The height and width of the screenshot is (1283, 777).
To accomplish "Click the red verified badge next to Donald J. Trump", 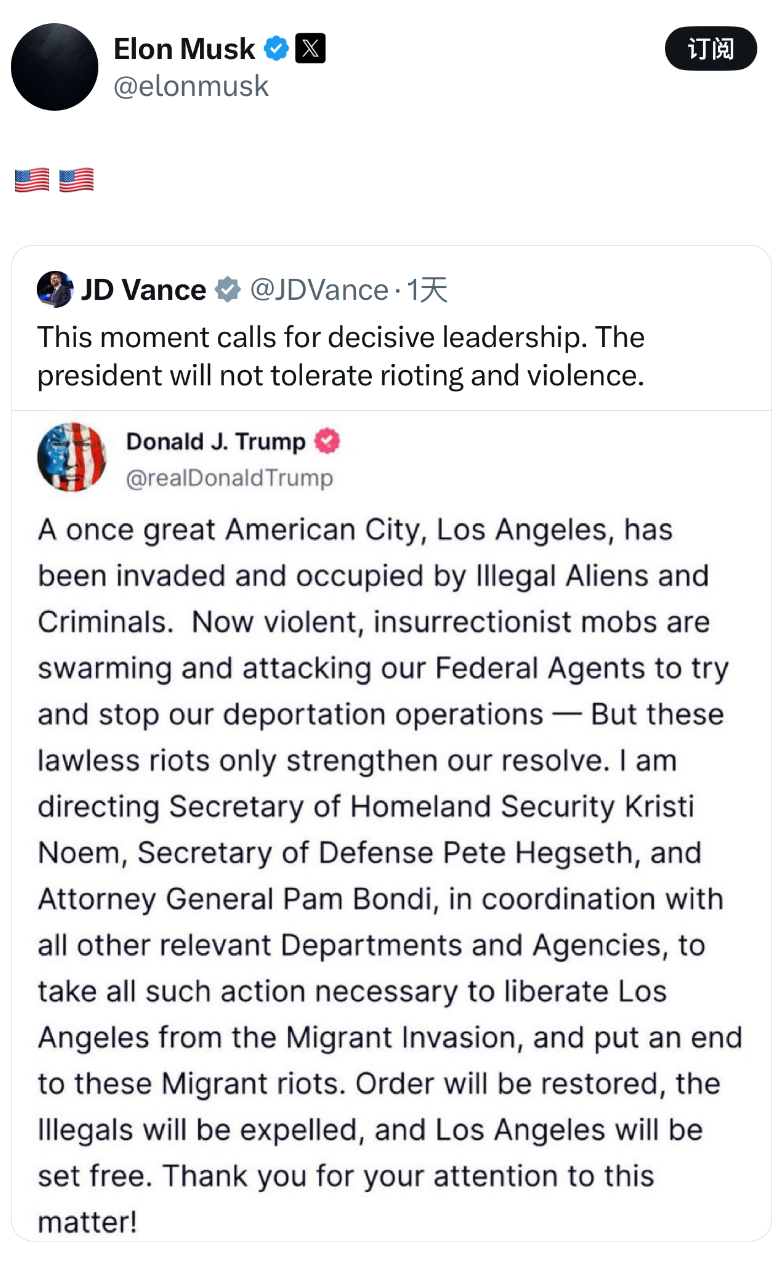I will click(328, 441).
